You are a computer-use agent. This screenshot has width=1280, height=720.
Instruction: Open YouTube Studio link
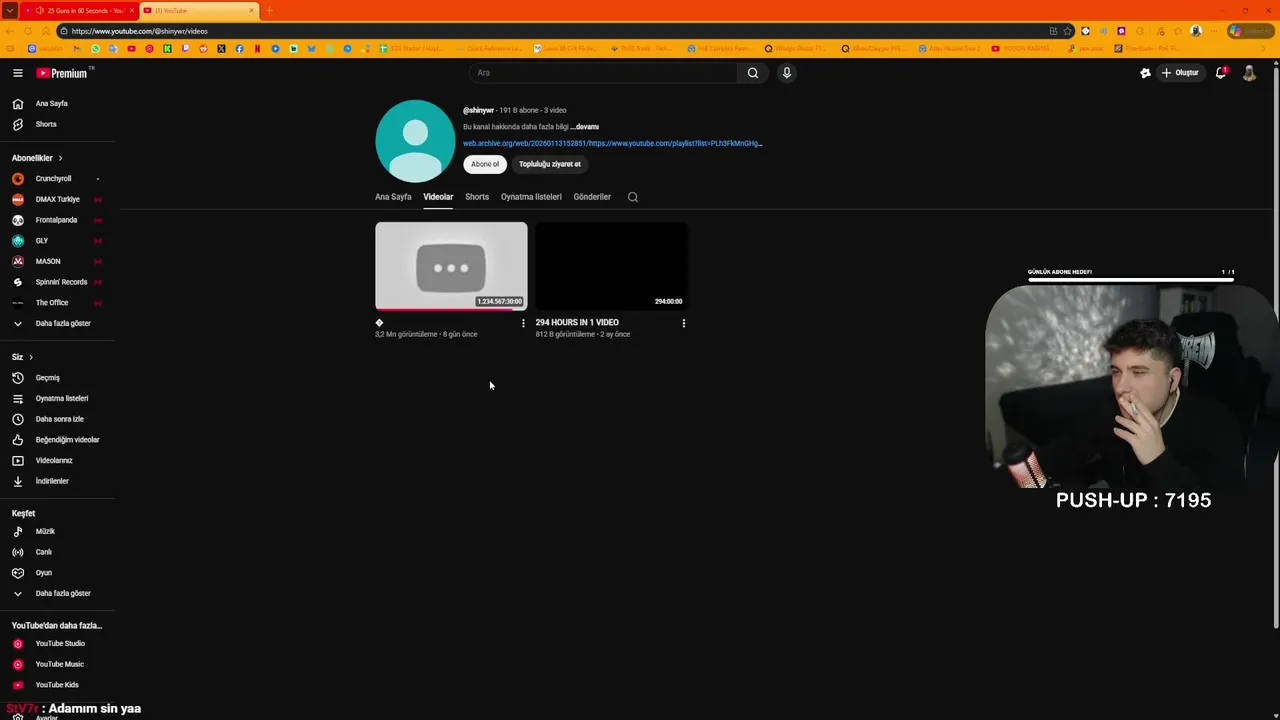click(58, 644)
